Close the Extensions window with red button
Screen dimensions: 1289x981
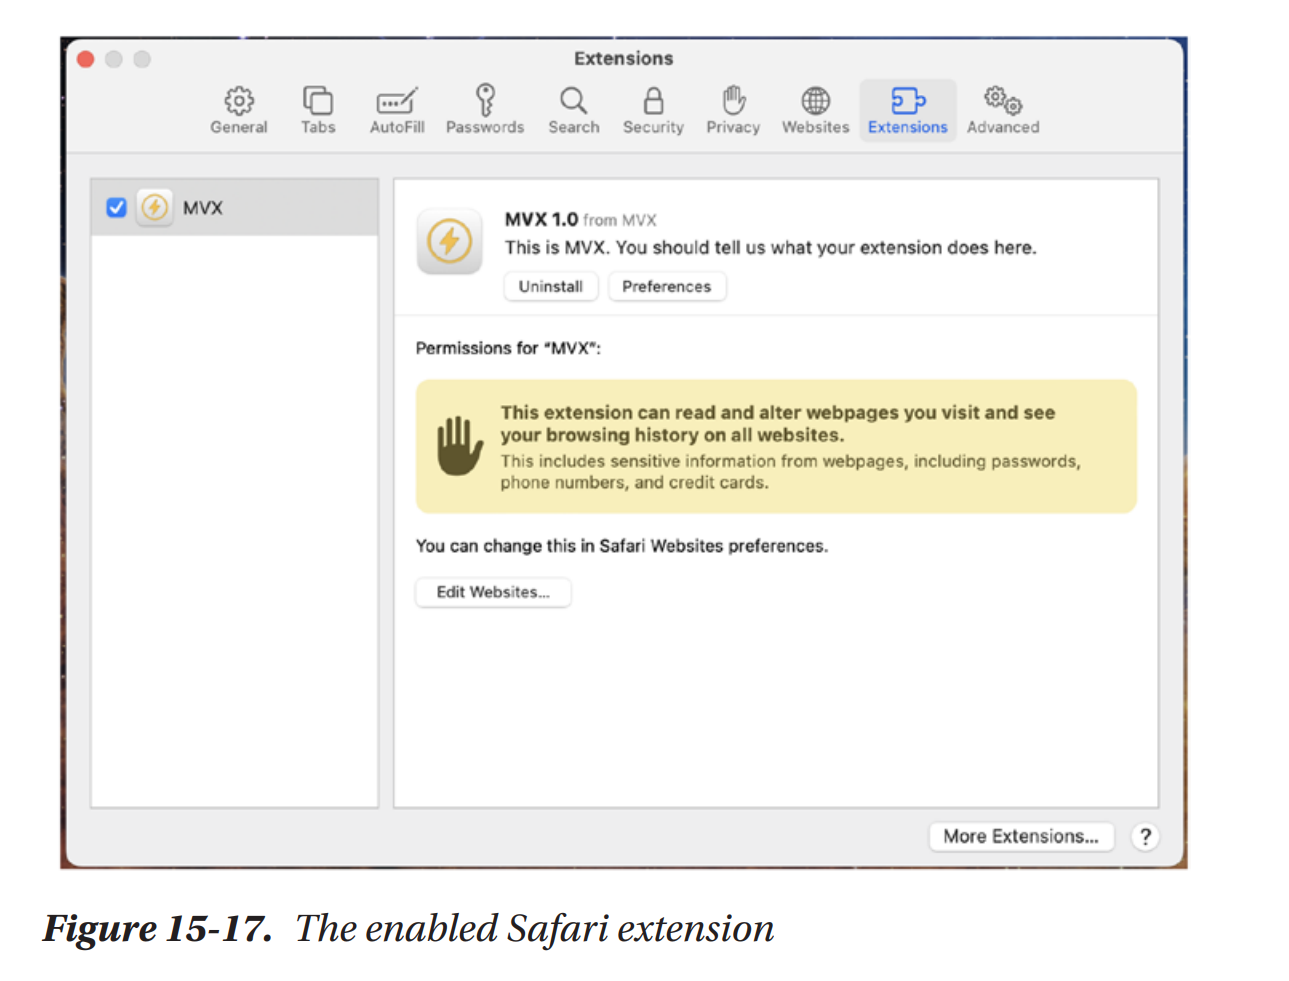click(86, 59)
